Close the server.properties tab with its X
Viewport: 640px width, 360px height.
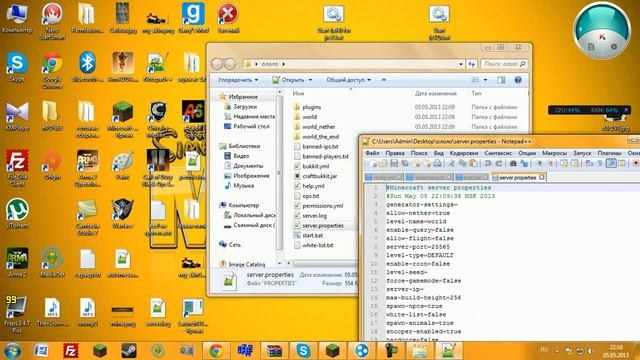tap(542, 177)
